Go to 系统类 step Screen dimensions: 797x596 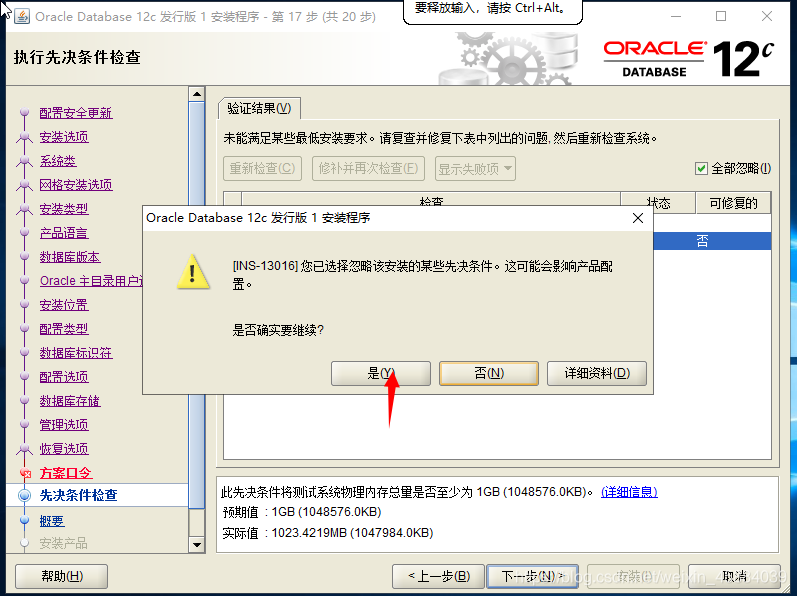58,161
